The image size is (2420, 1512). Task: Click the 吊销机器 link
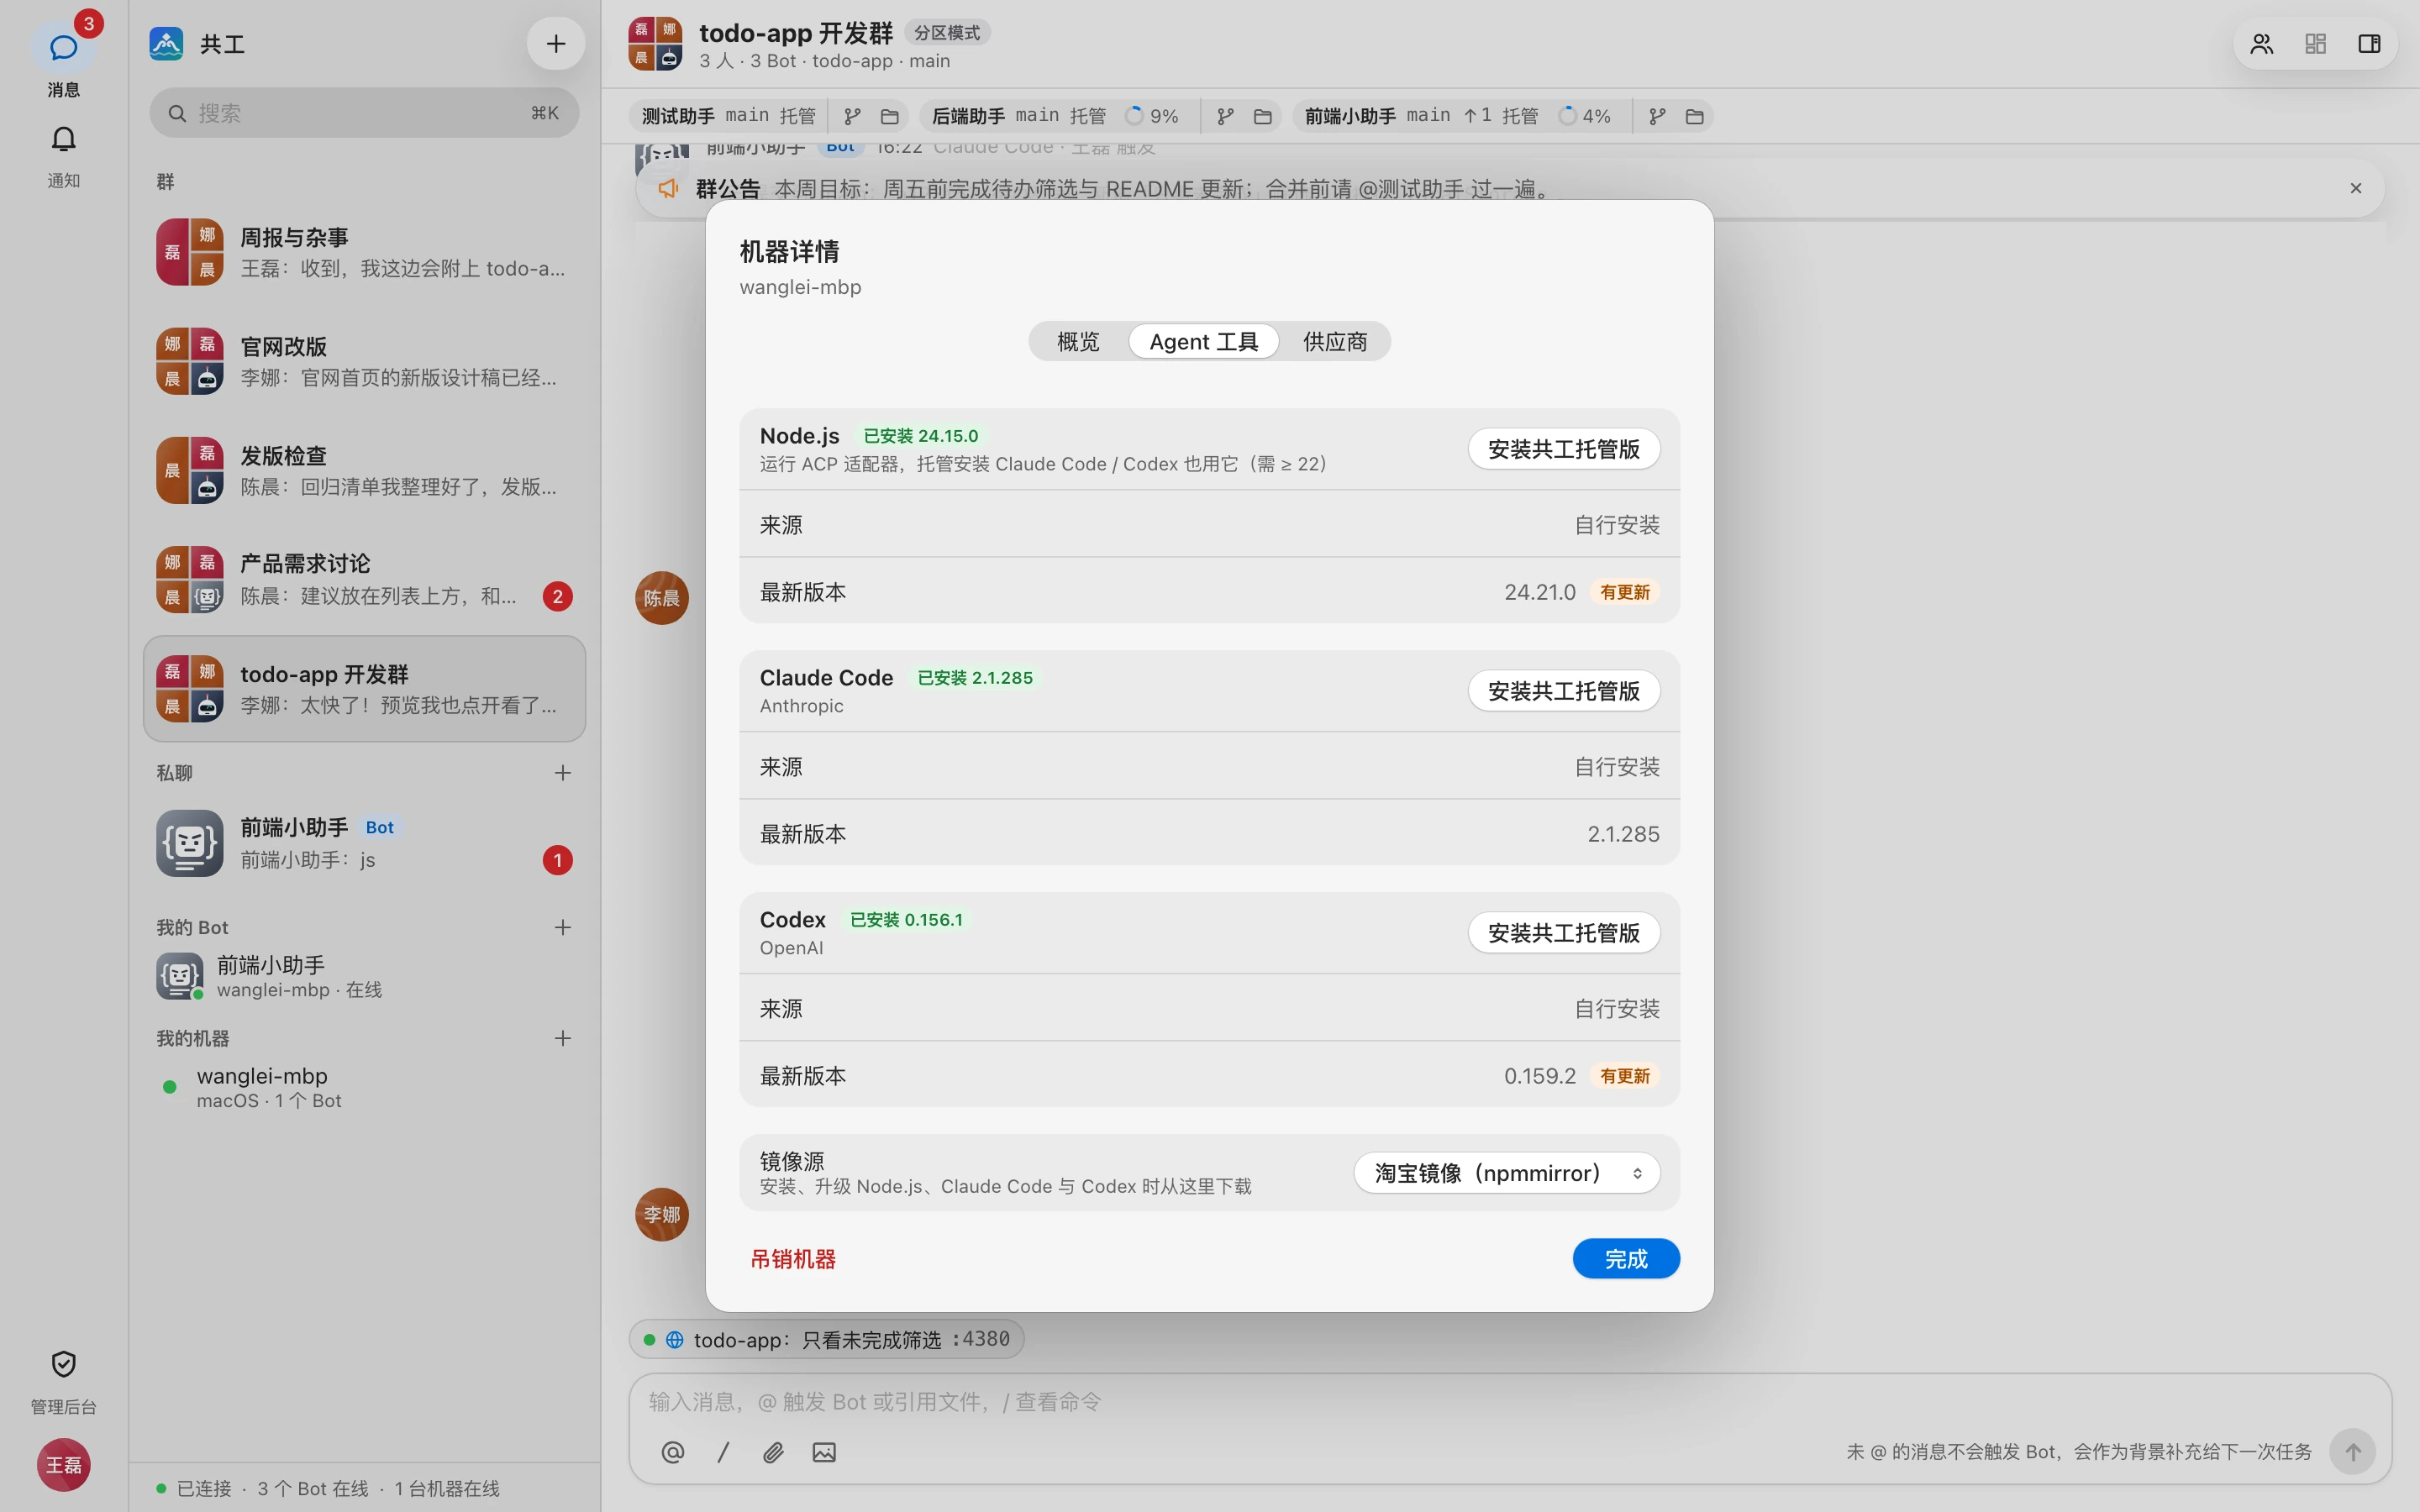[793, 1259]
